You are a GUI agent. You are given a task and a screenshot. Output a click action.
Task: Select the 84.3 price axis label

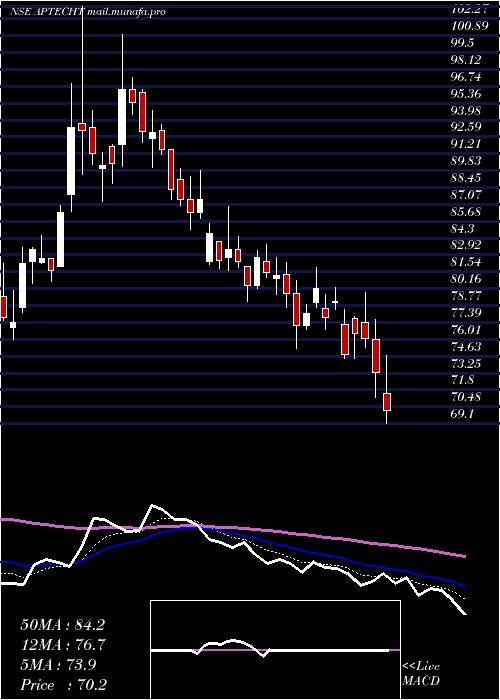pyautogui.click(x=462, y=228)
